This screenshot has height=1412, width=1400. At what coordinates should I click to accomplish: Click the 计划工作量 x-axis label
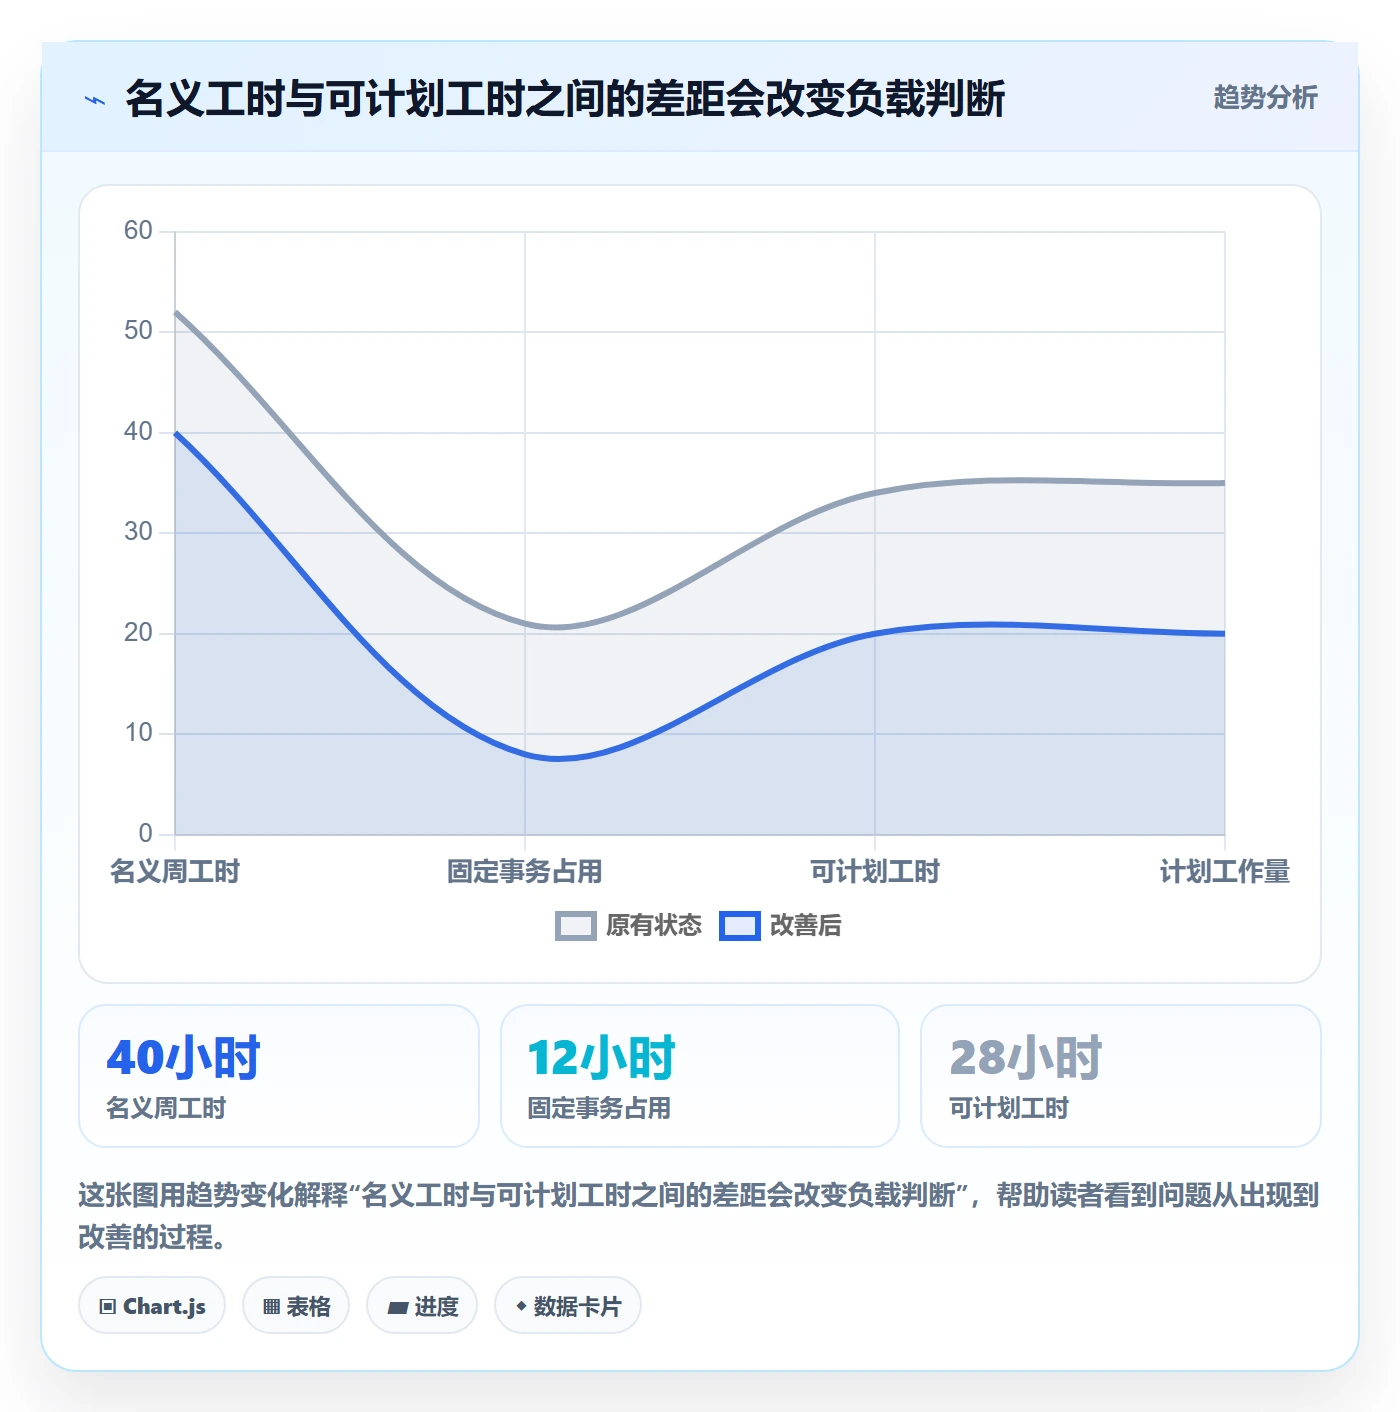pyautogui.click(x=1224, y=872)
